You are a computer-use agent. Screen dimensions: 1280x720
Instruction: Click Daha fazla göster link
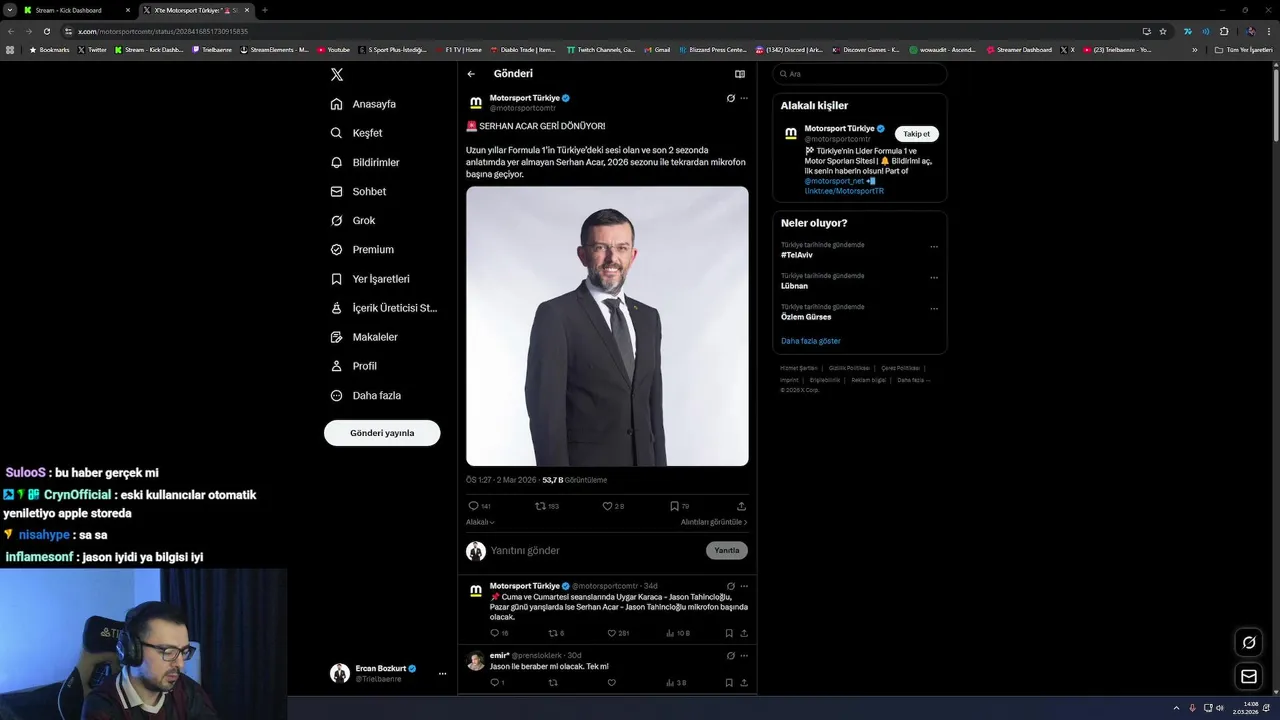click(811, 341)
